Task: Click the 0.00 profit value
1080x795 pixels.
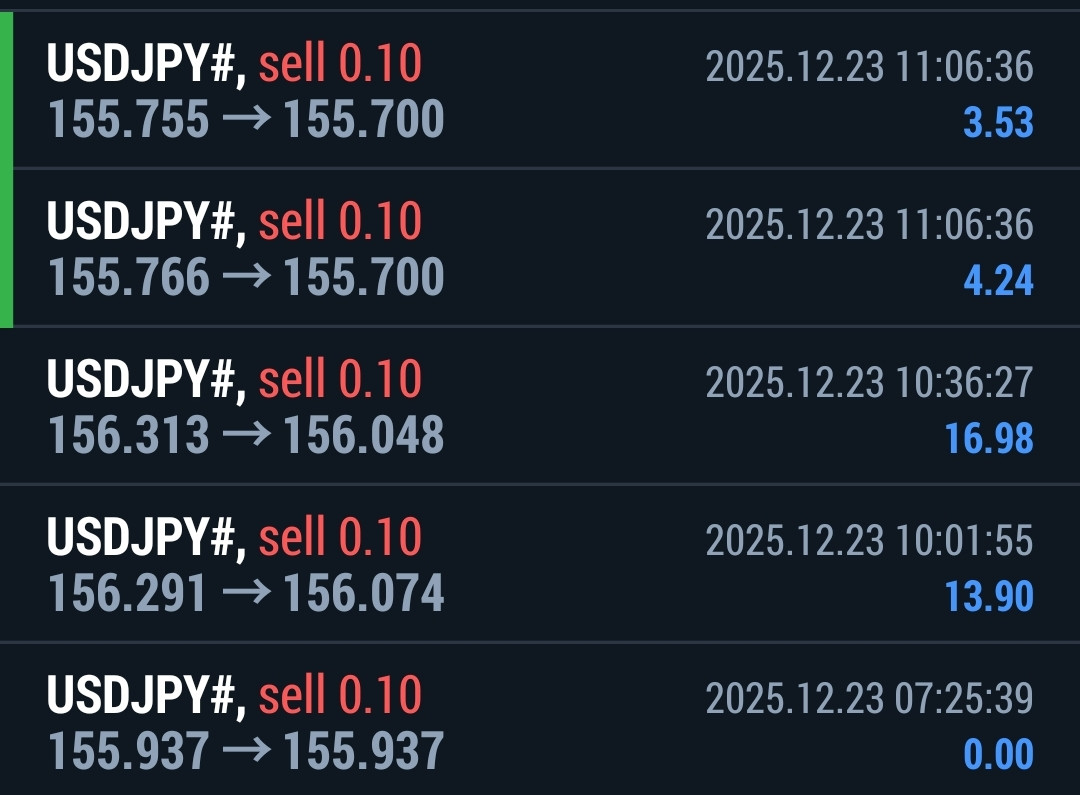Action: [997, 754]
